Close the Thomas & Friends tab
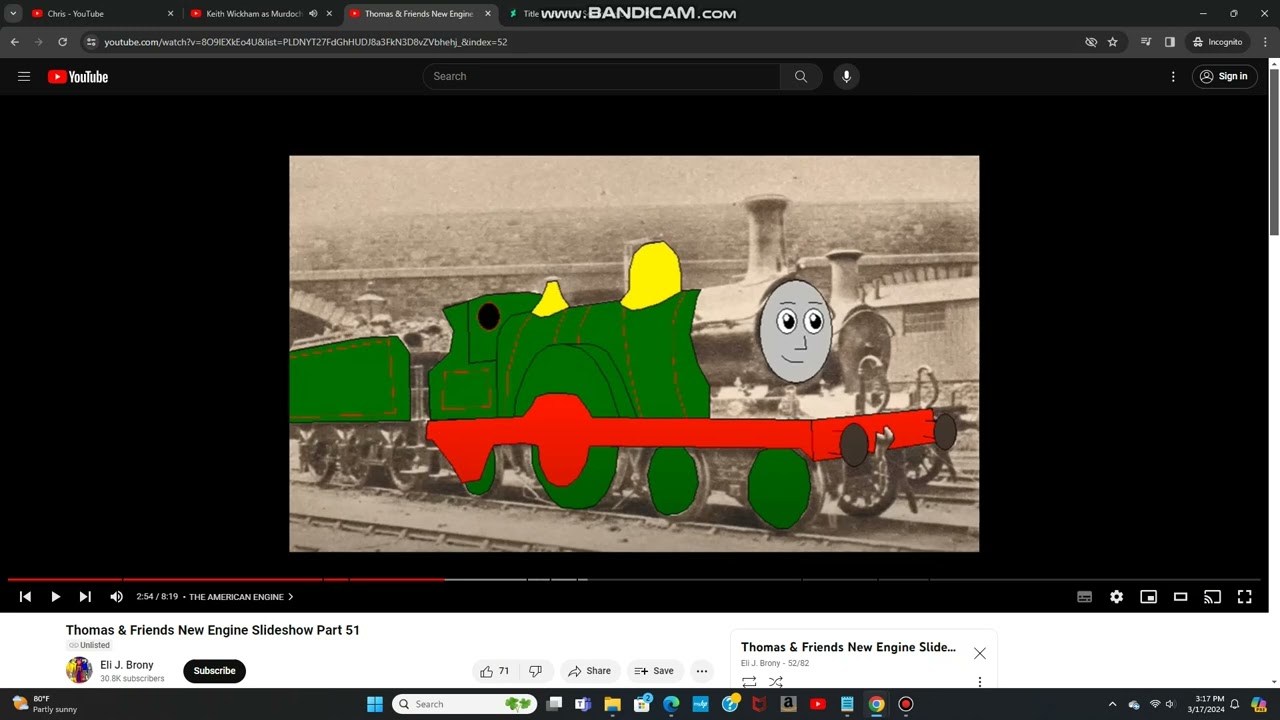 pos(488,14)
